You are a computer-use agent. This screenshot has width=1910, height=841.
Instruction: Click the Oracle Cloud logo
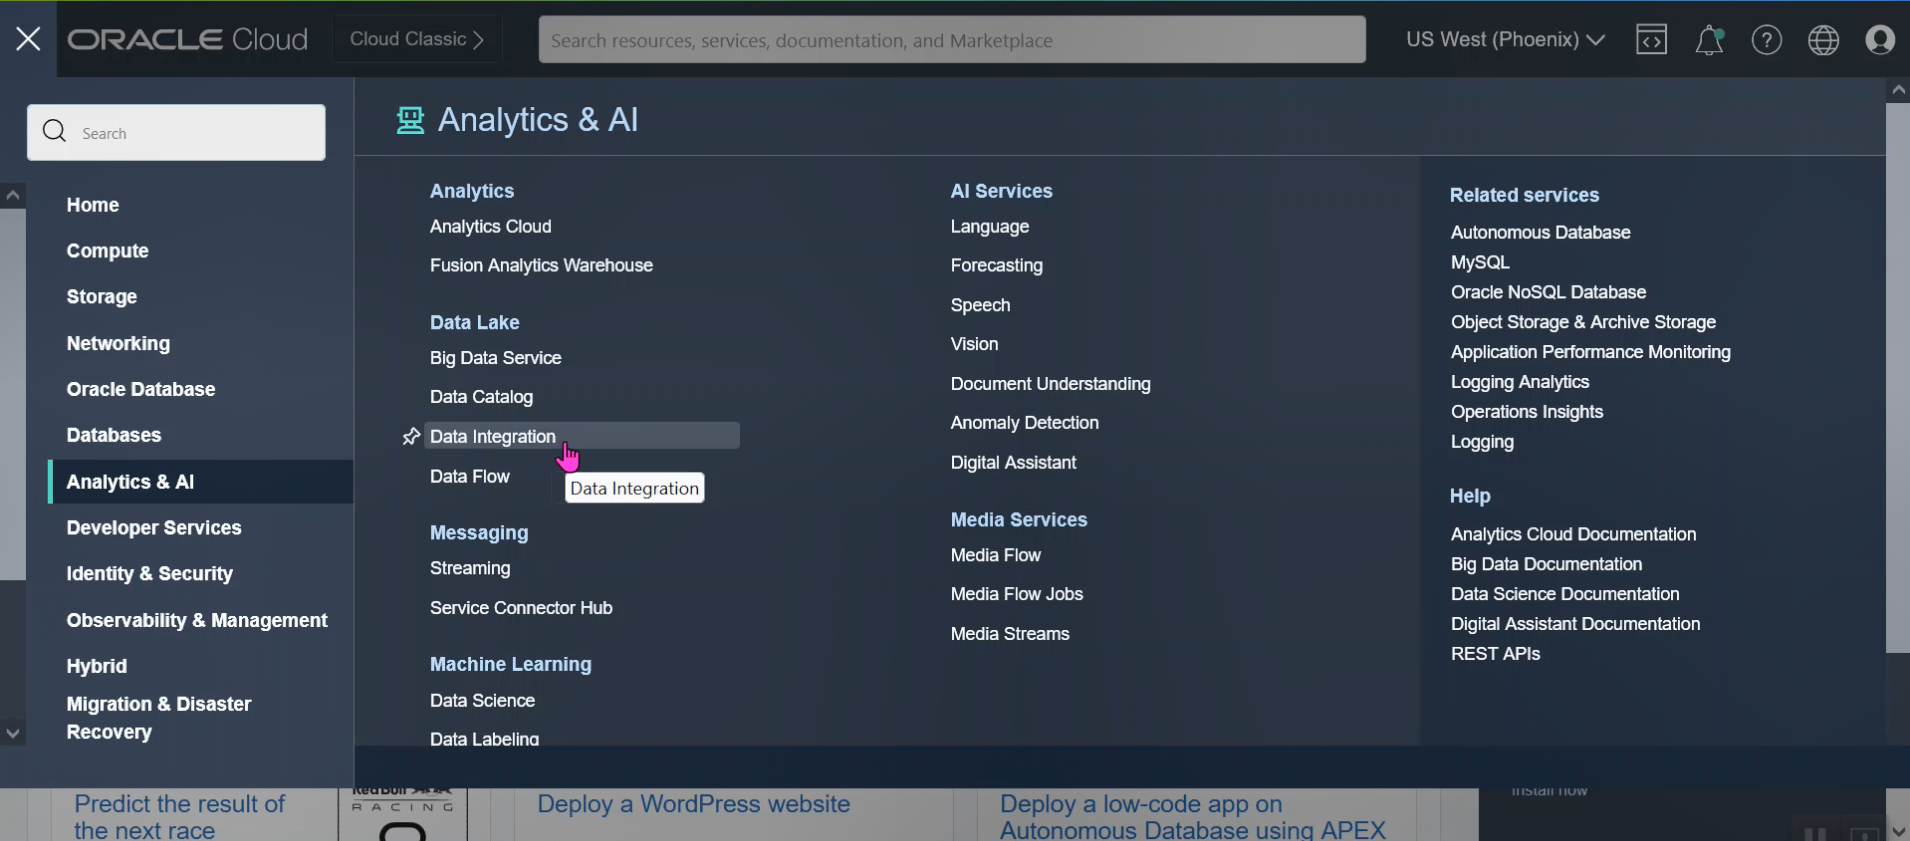188,40
